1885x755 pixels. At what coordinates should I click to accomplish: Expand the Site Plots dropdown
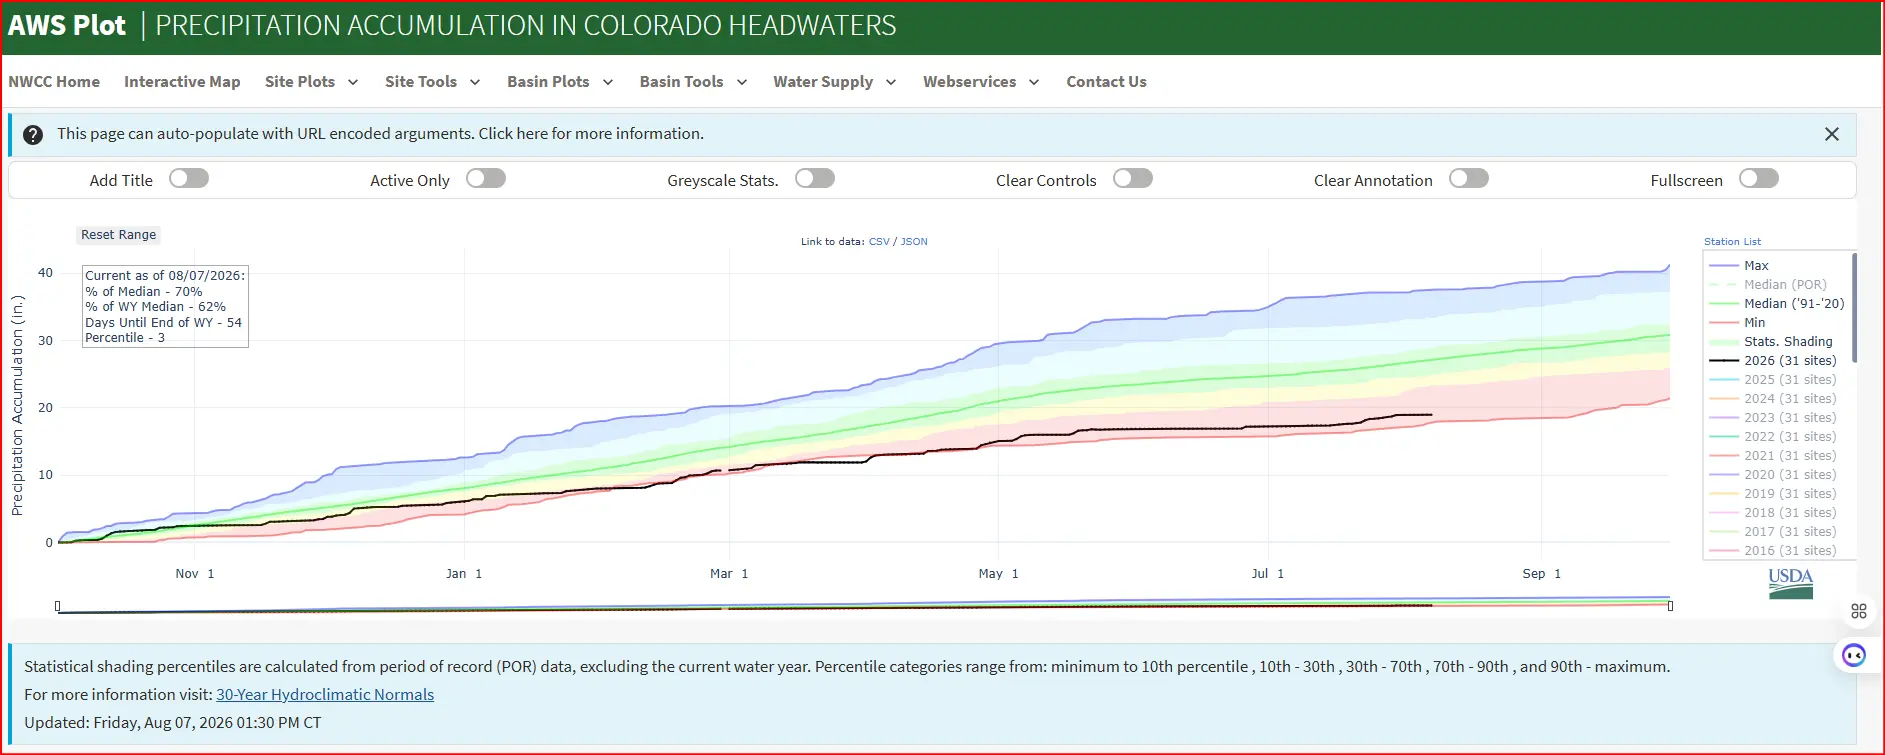(x=311, y=82)
